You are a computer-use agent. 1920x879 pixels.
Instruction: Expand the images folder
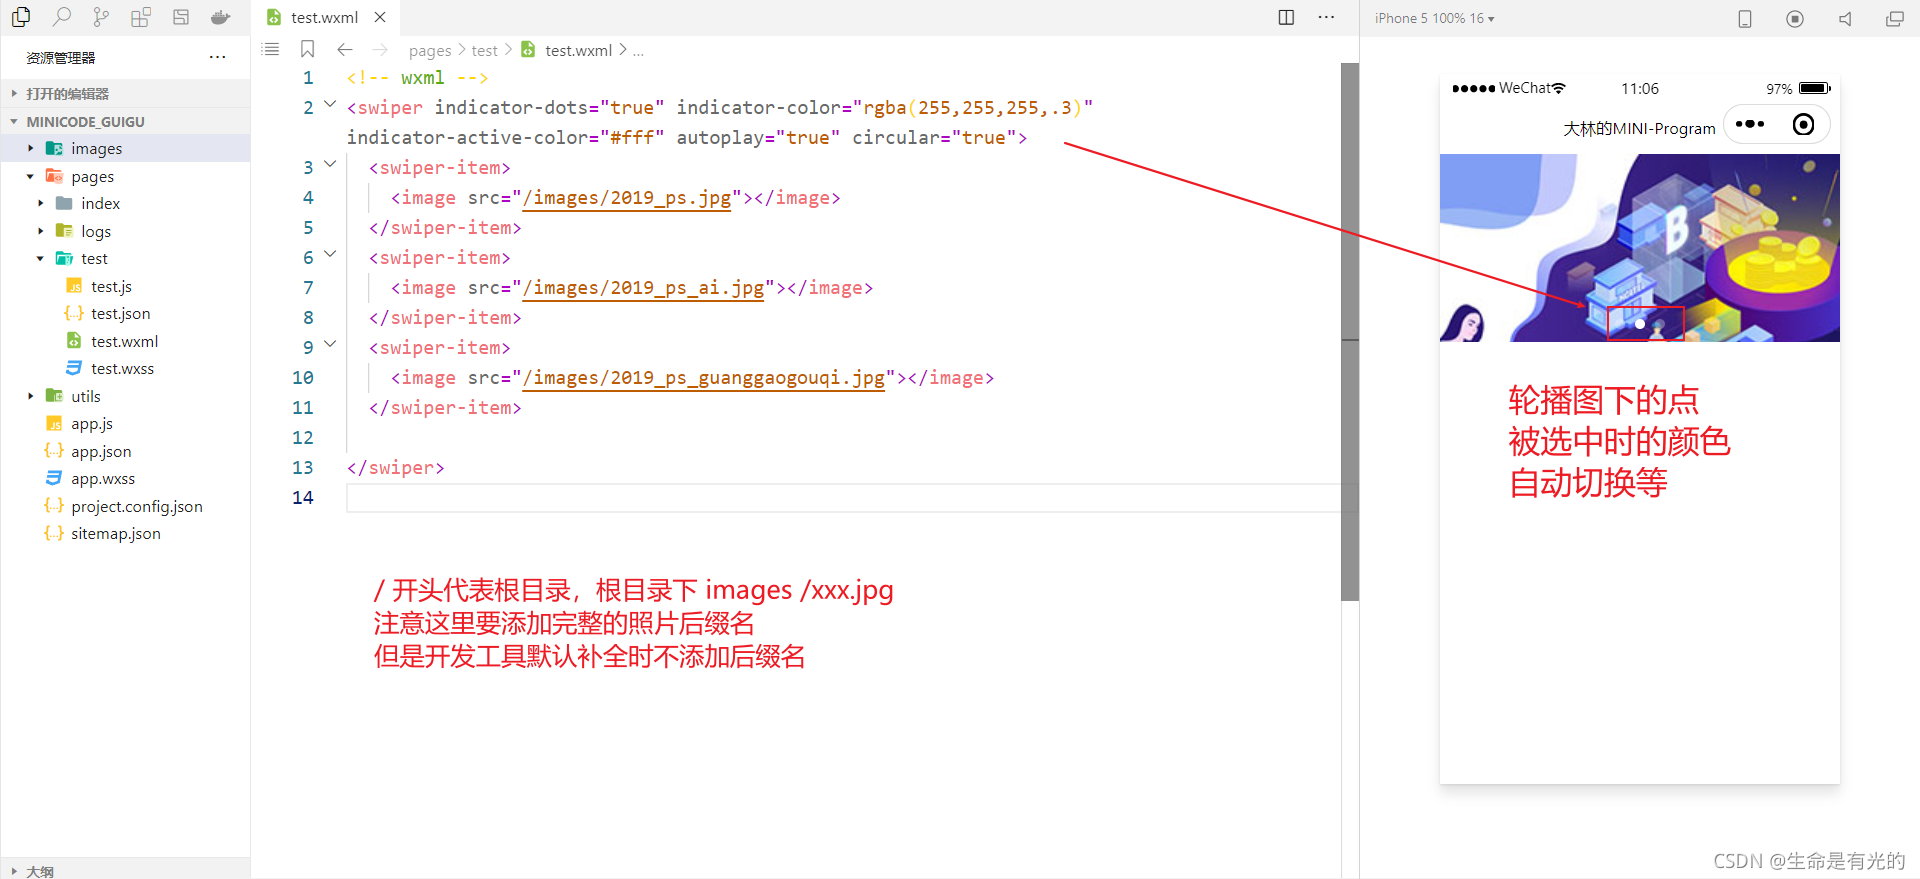click(x=30, y=148)
